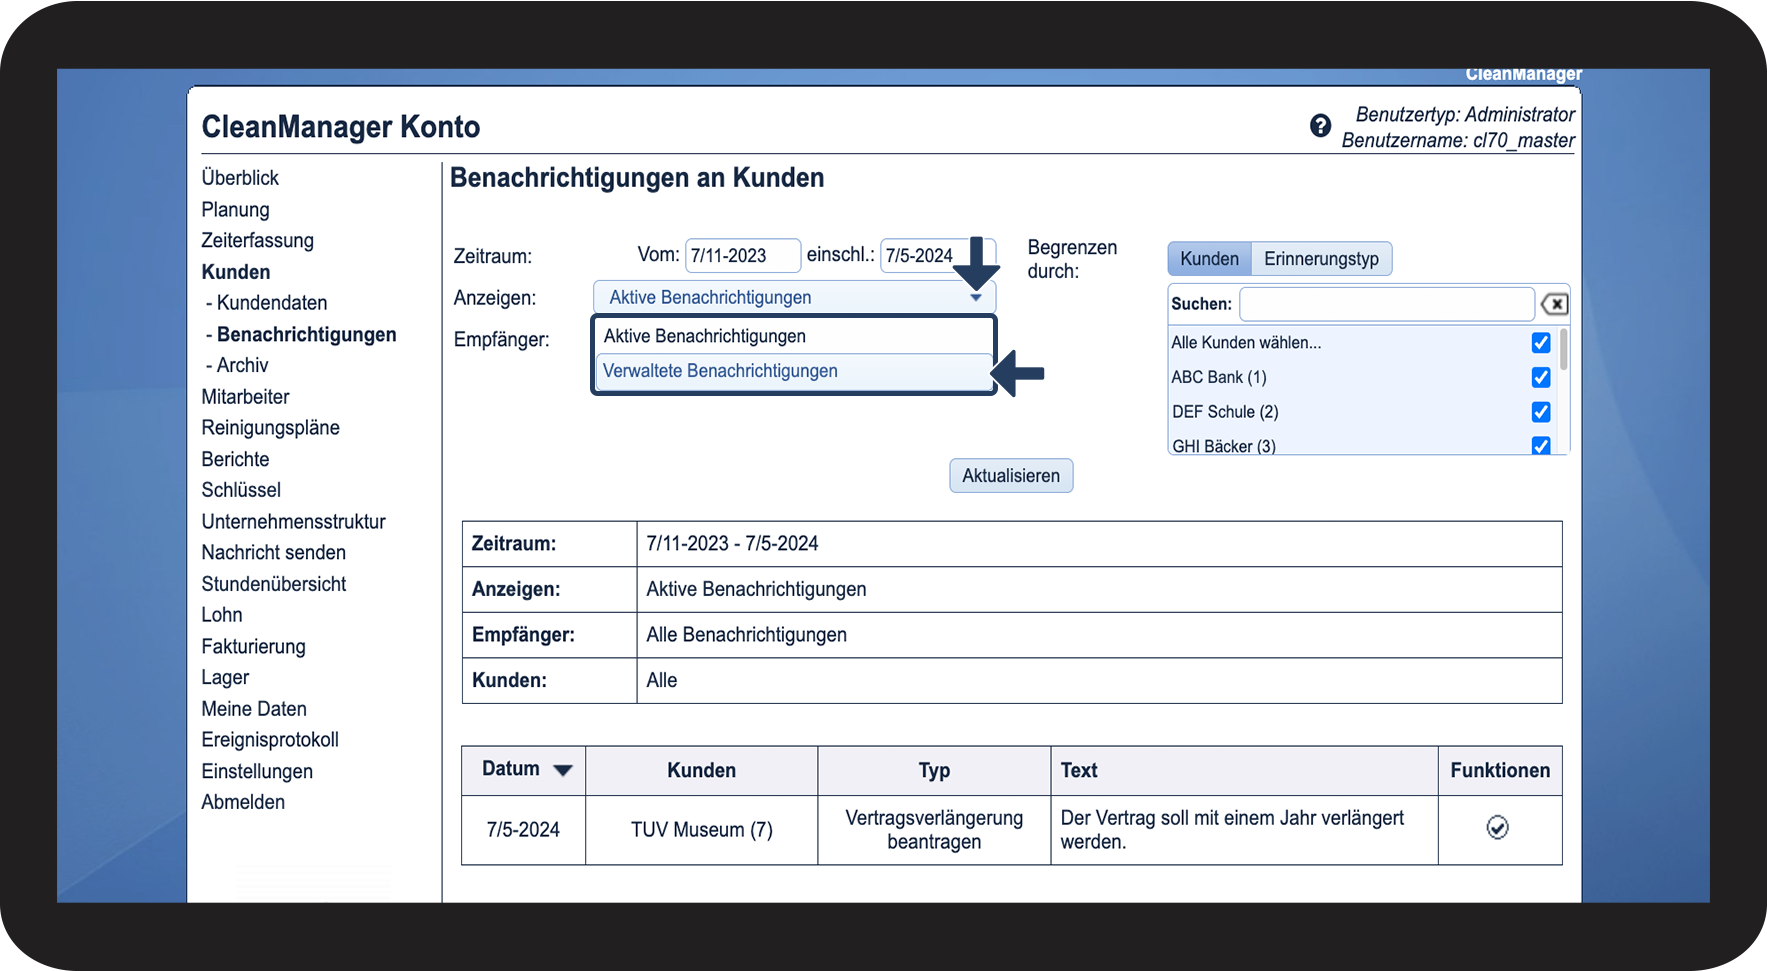Click the Suchen customer search field
Viewport: 1767px width, 971px height.
point(1386,304)
